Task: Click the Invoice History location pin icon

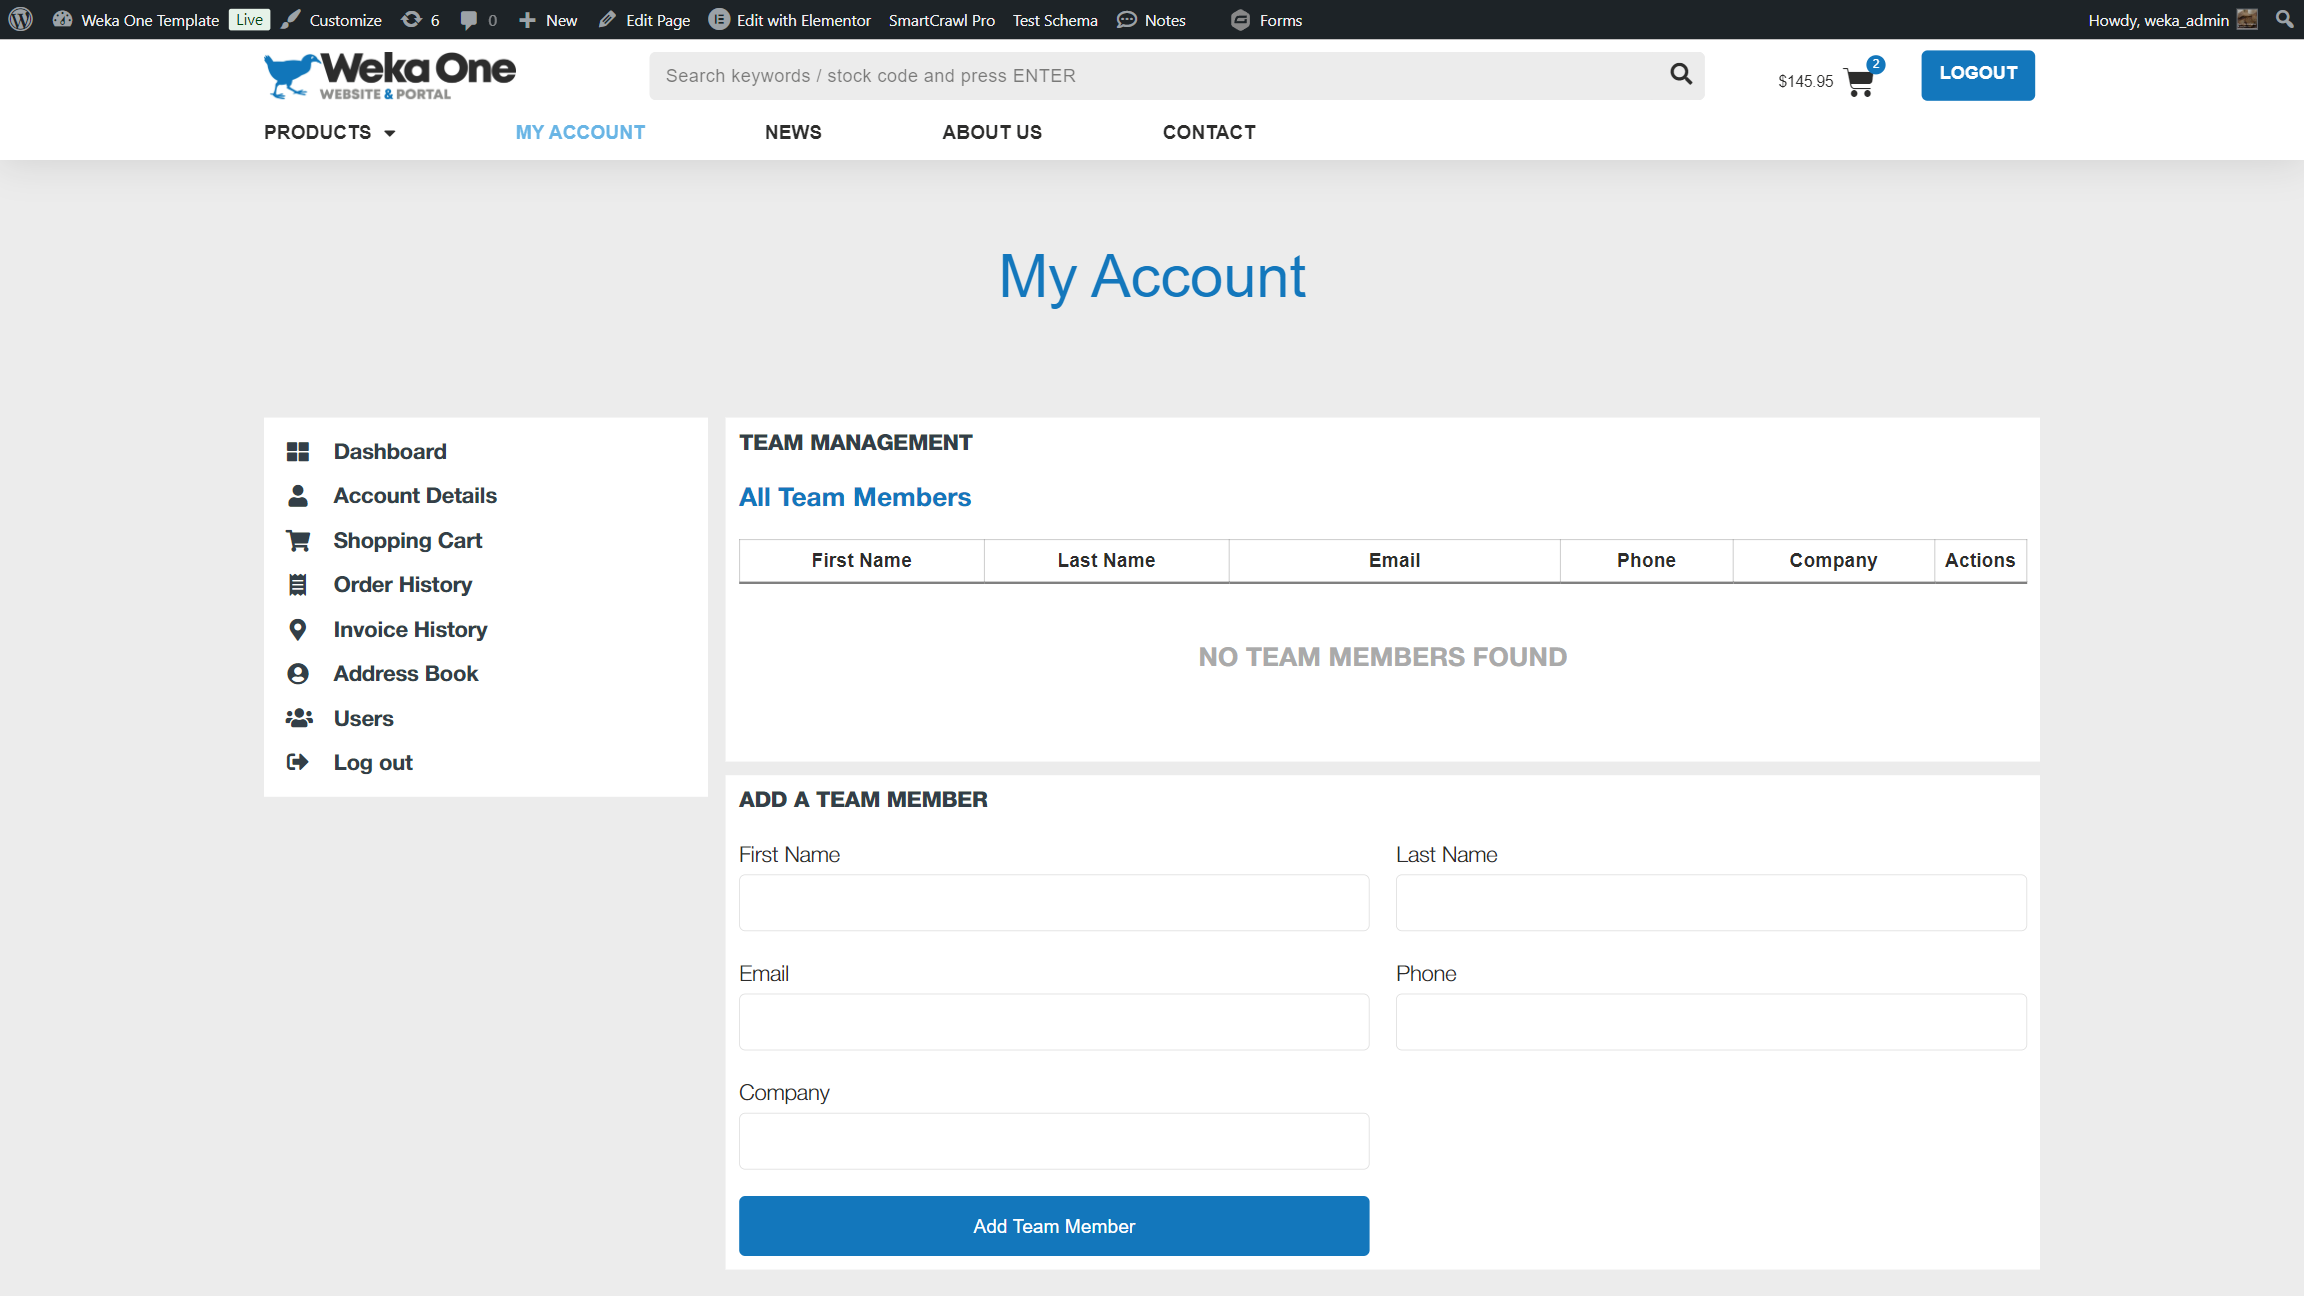Action: [x=296, y=628]
